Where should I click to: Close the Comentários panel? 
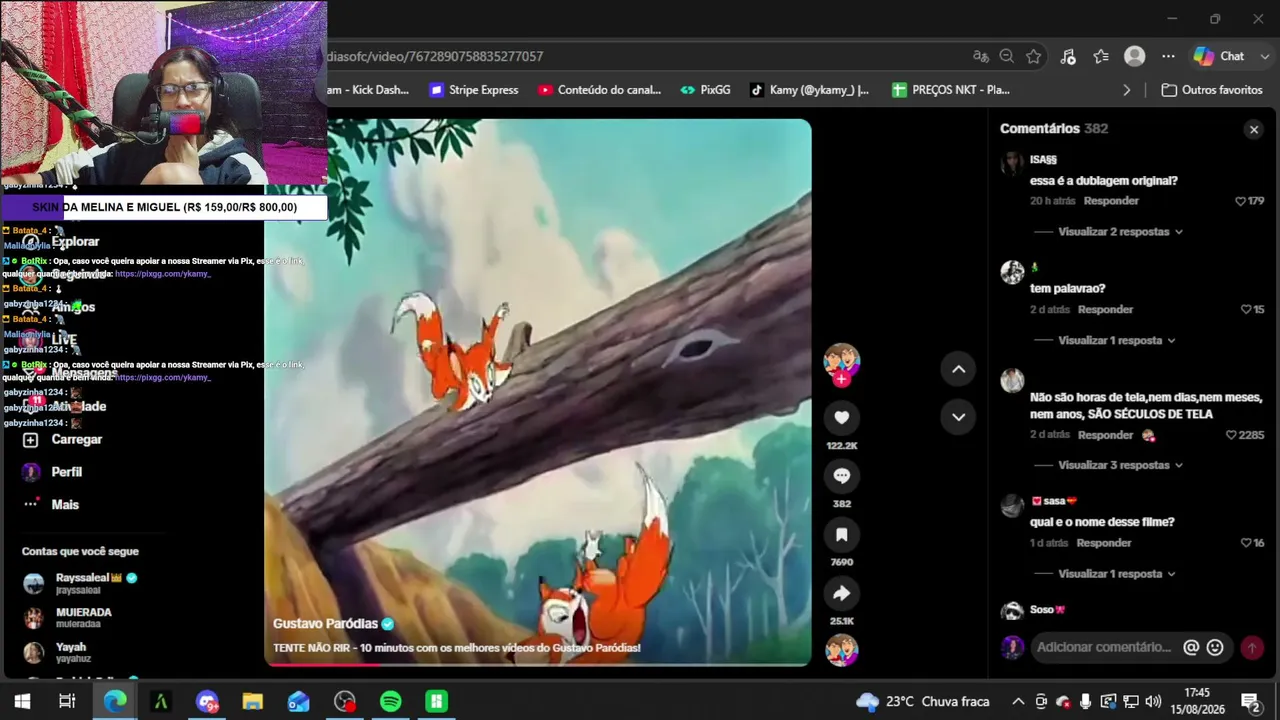[1253, 129]
